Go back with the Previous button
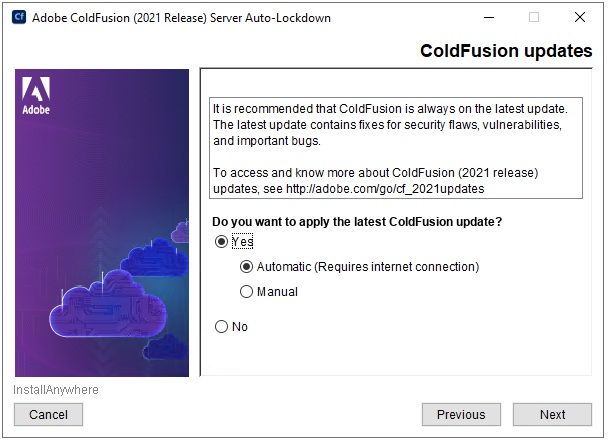 coord(461,415)
